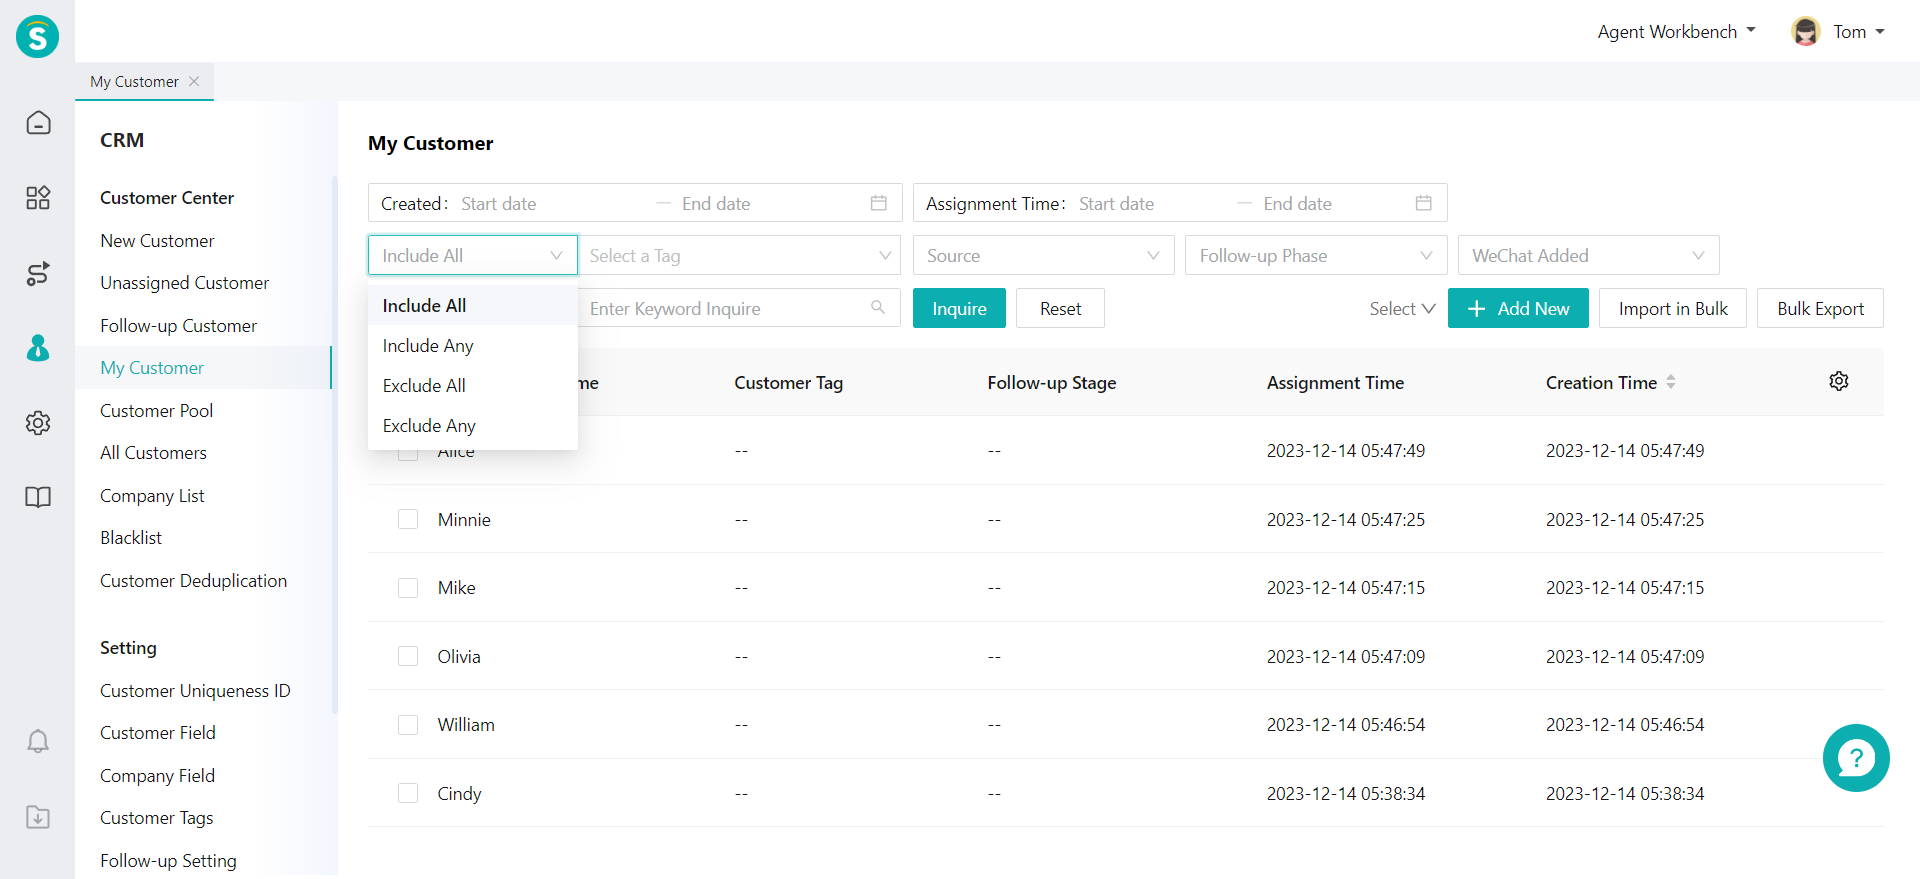Open the Select a Tag dropdown
Image resolution: width=1920 pixels, height=879 pixels.
tap(740, 255)
